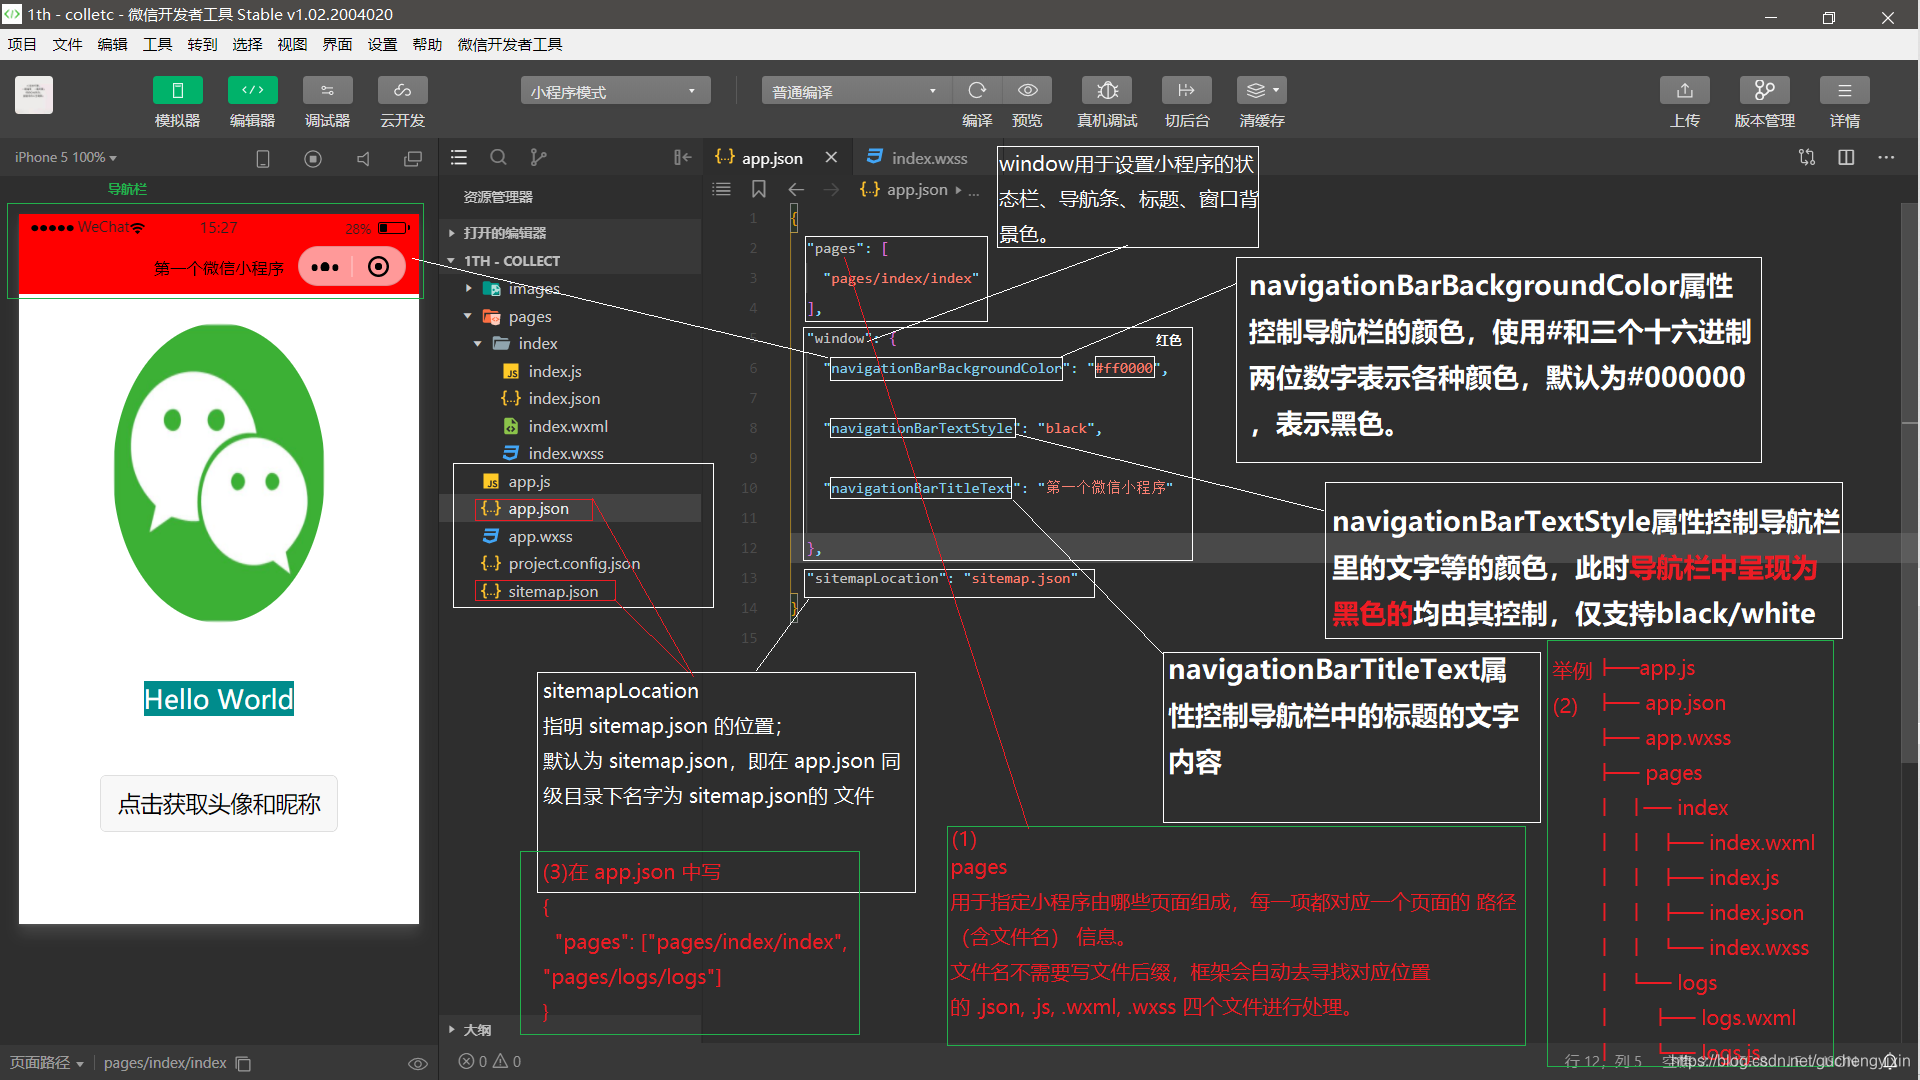Toggle simulator sound mute icon

[x=363, y=159]
